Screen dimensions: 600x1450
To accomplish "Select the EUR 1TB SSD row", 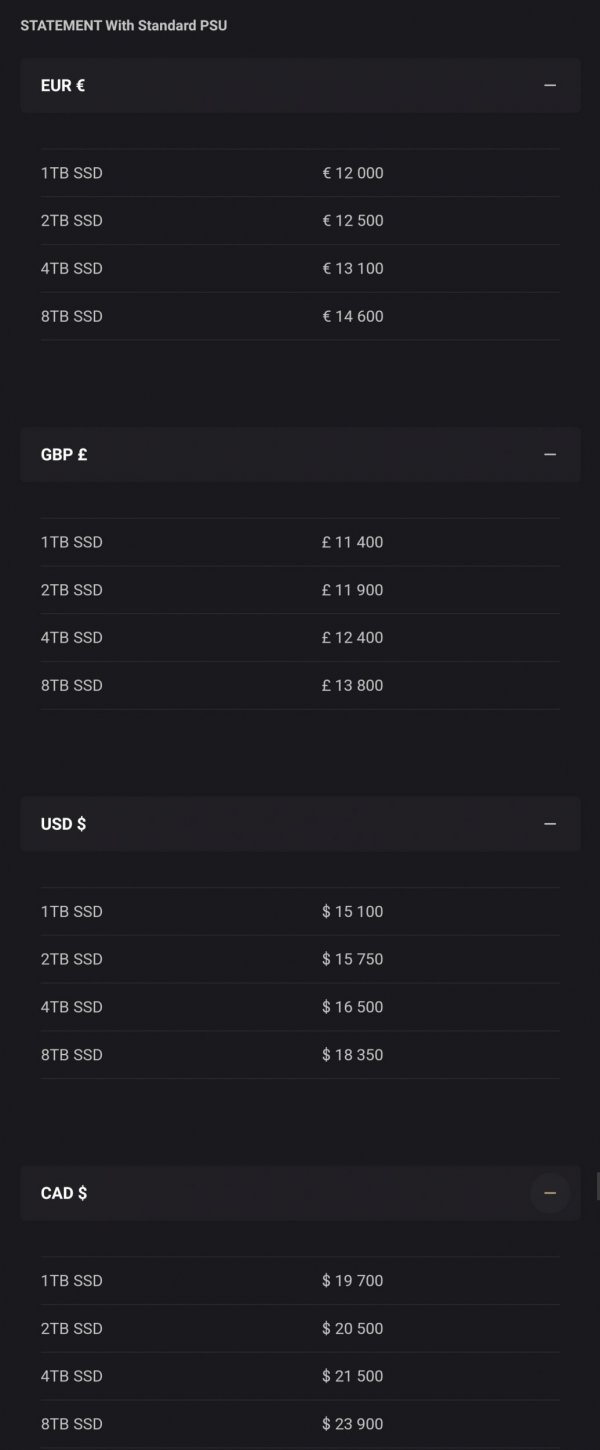I will (x=300, y=173).
